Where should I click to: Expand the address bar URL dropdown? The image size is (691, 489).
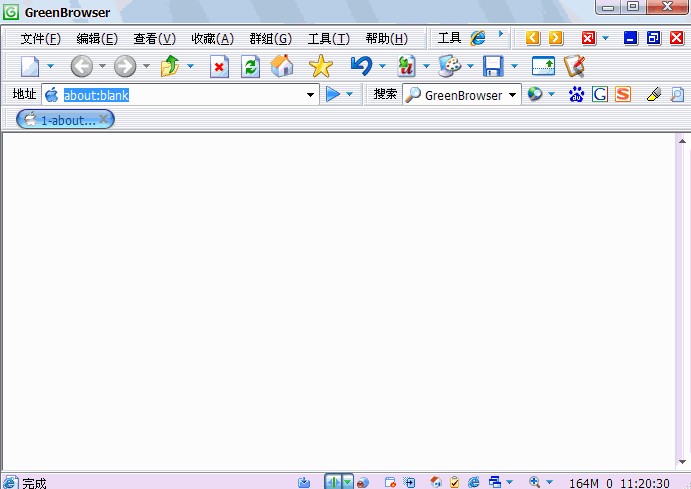coord(311,95)
